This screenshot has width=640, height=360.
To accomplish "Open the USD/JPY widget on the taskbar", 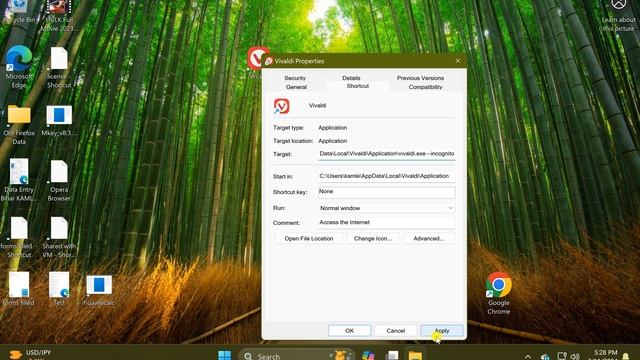I will [x=31, y=354].
